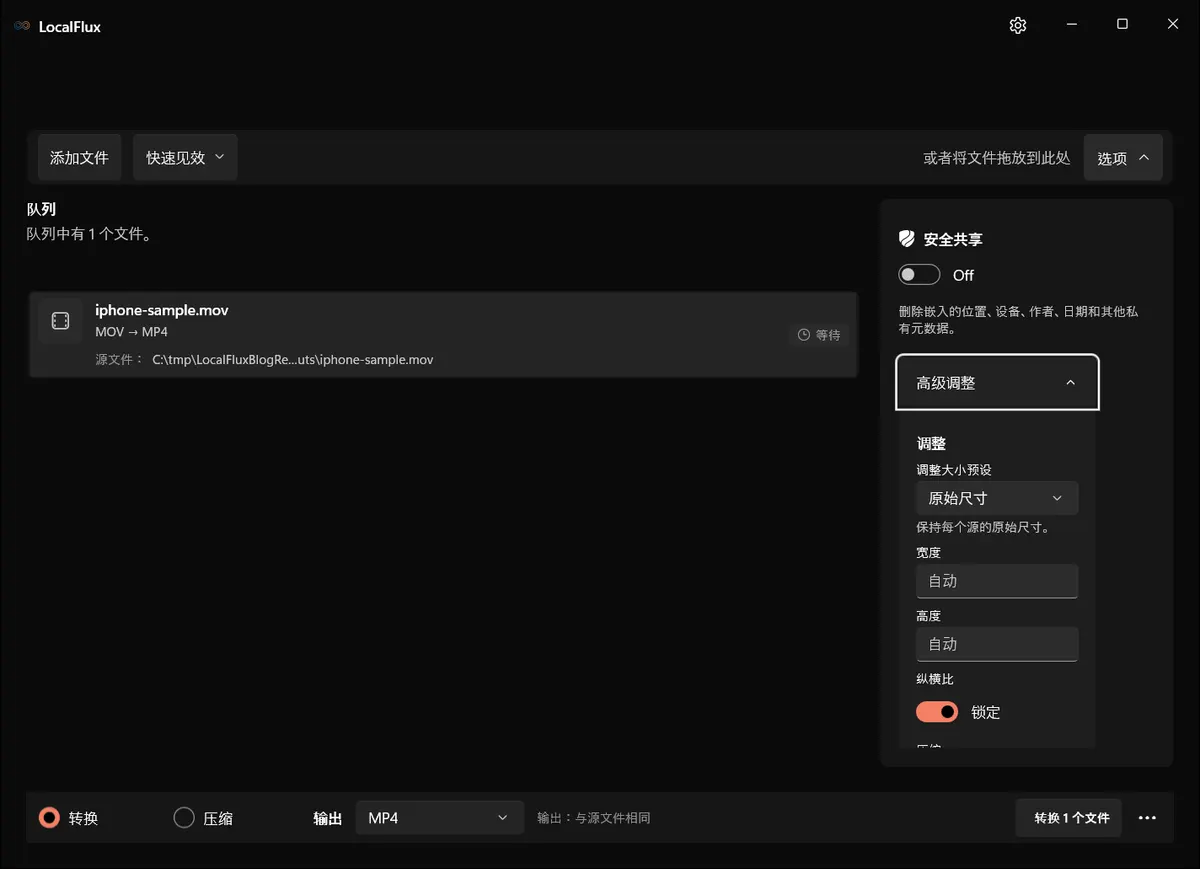Click the 转换 1 个文件 button

pyautogui.click(x=1069, y=818)
